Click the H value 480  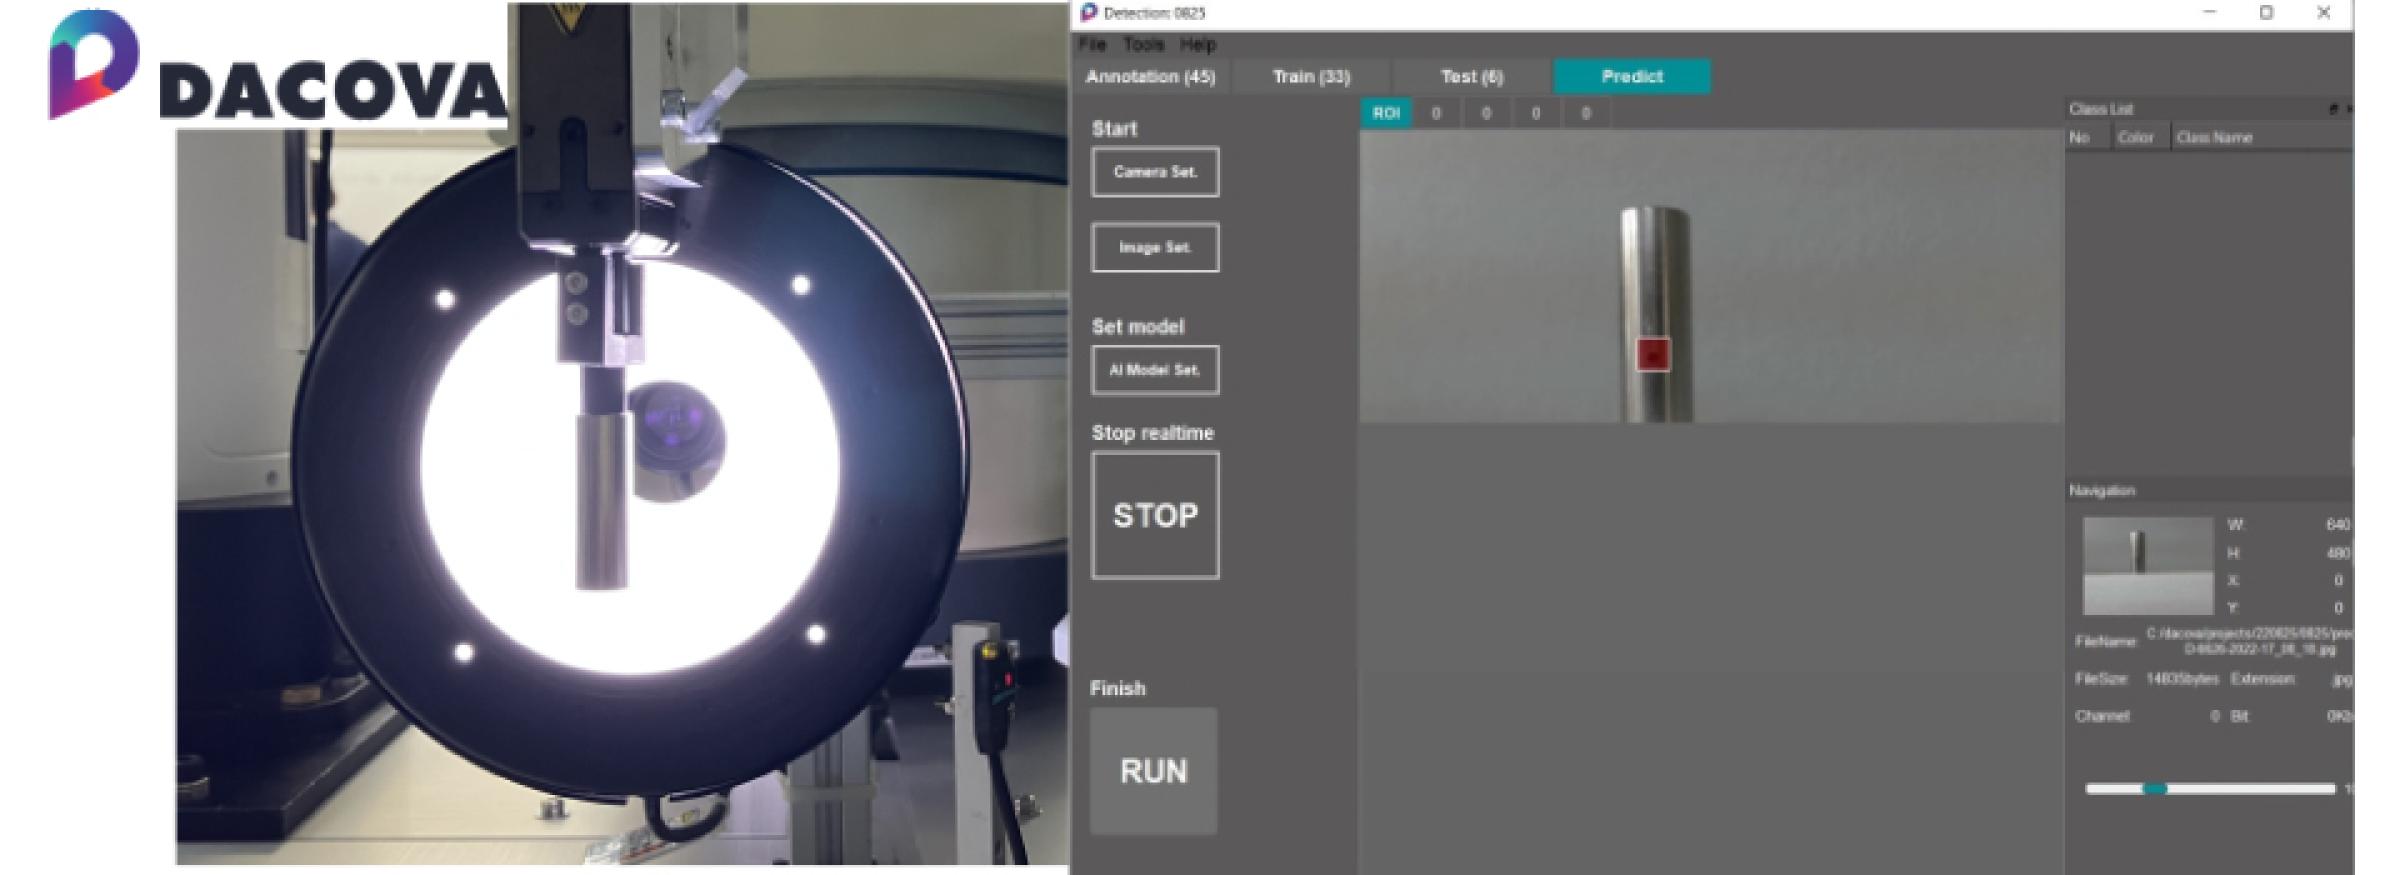2338,553
